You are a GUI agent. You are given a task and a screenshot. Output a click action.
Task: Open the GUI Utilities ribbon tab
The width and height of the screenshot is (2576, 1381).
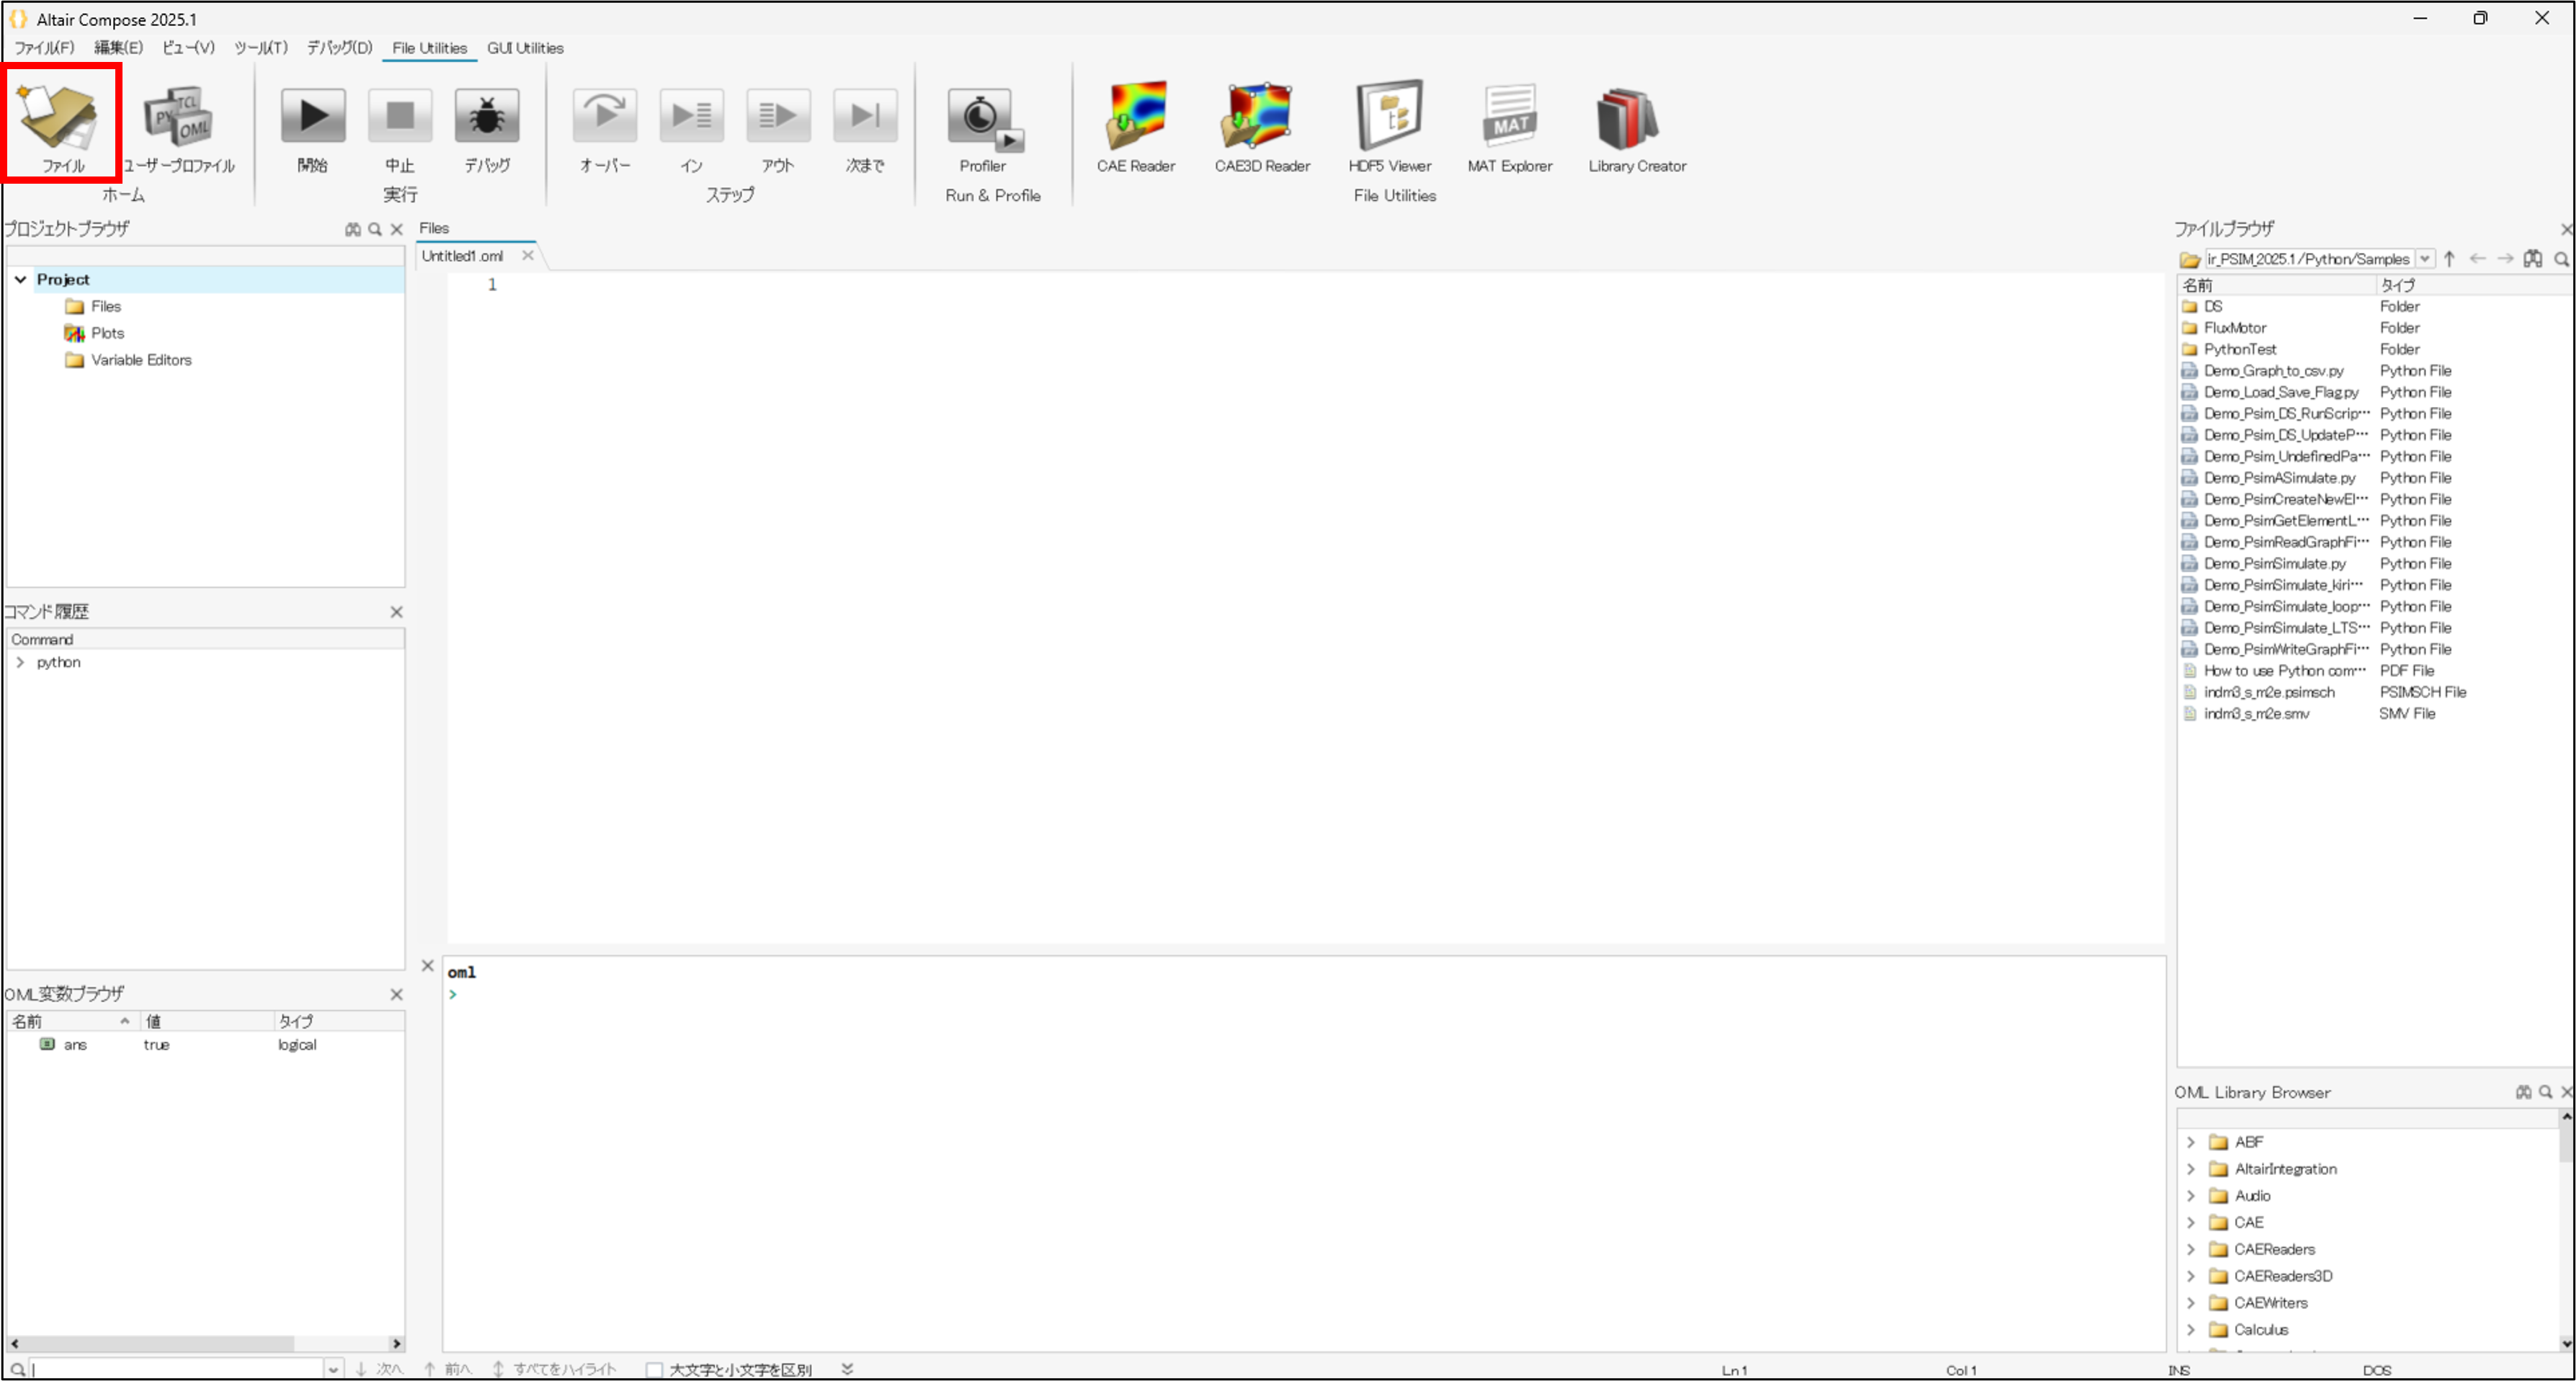tap(525, 48)
